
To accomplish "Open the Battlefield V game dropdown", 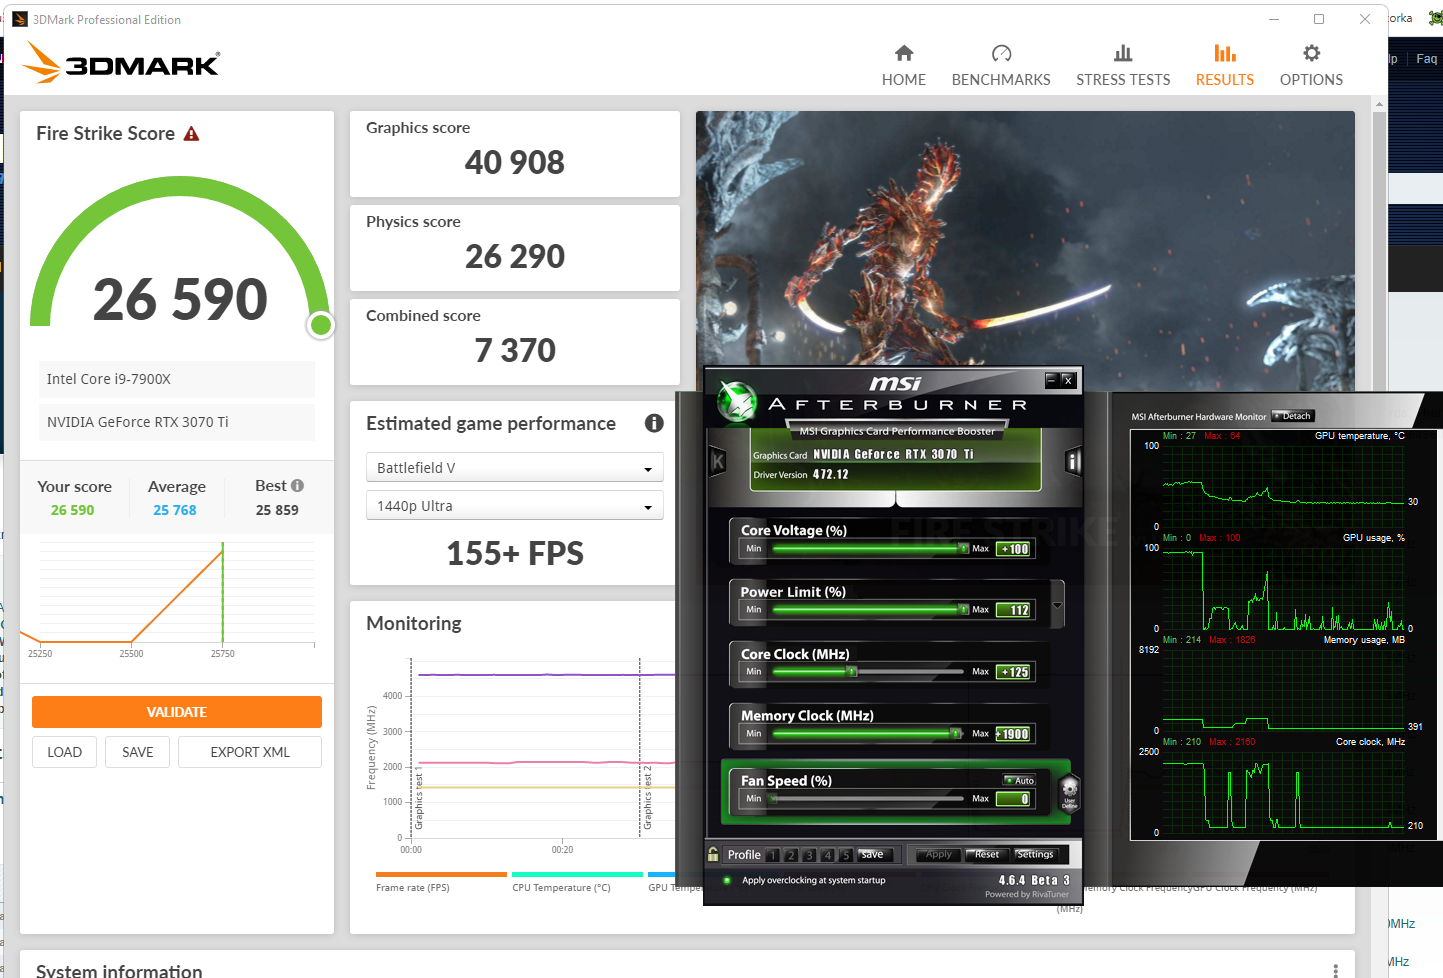I will [514, 468].
